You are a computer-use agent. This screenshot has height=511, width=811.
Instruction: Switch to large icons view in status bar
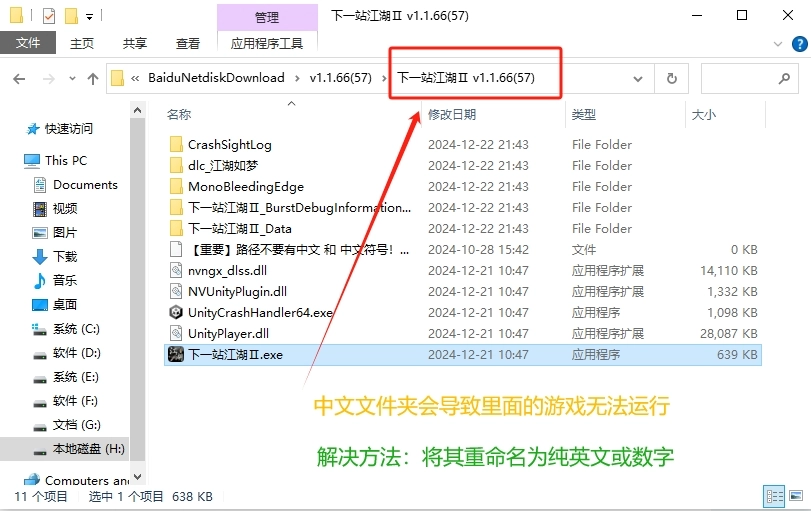tap(796, 496)
